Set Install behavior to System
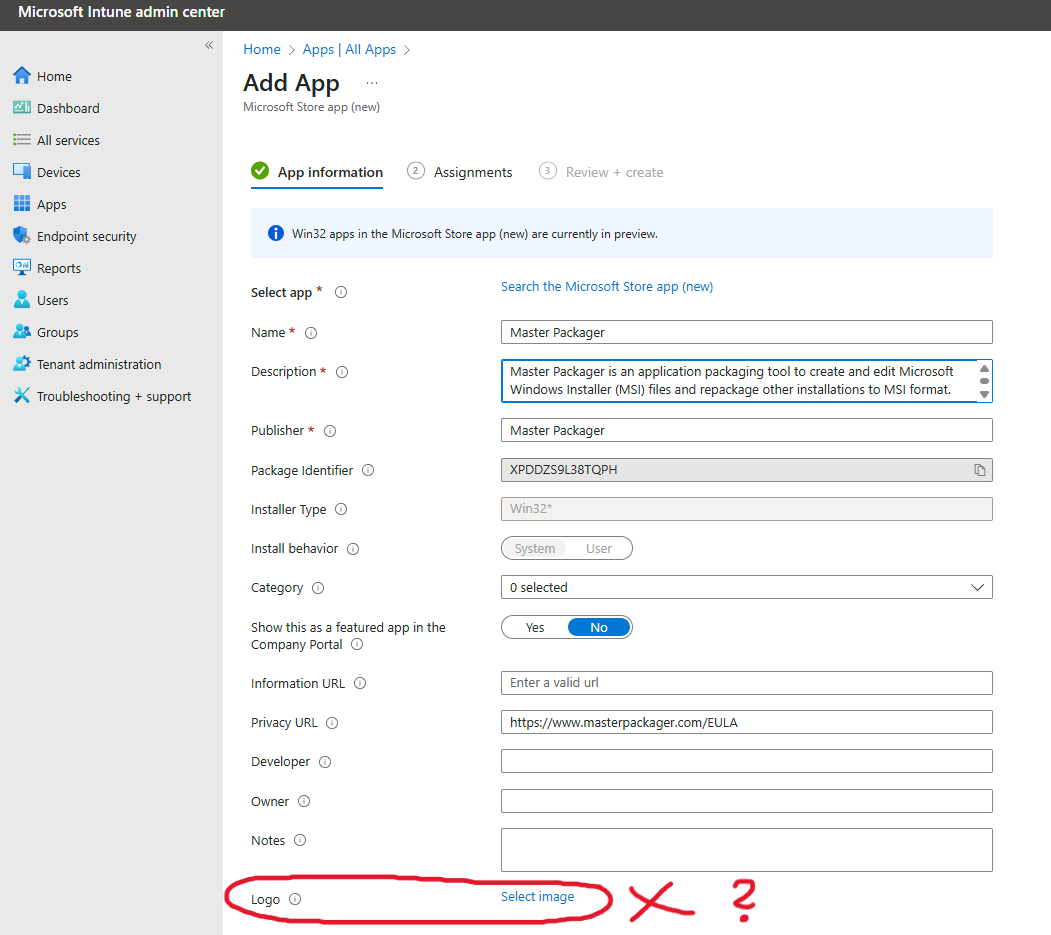1051x935 pixels. point(535,548)
